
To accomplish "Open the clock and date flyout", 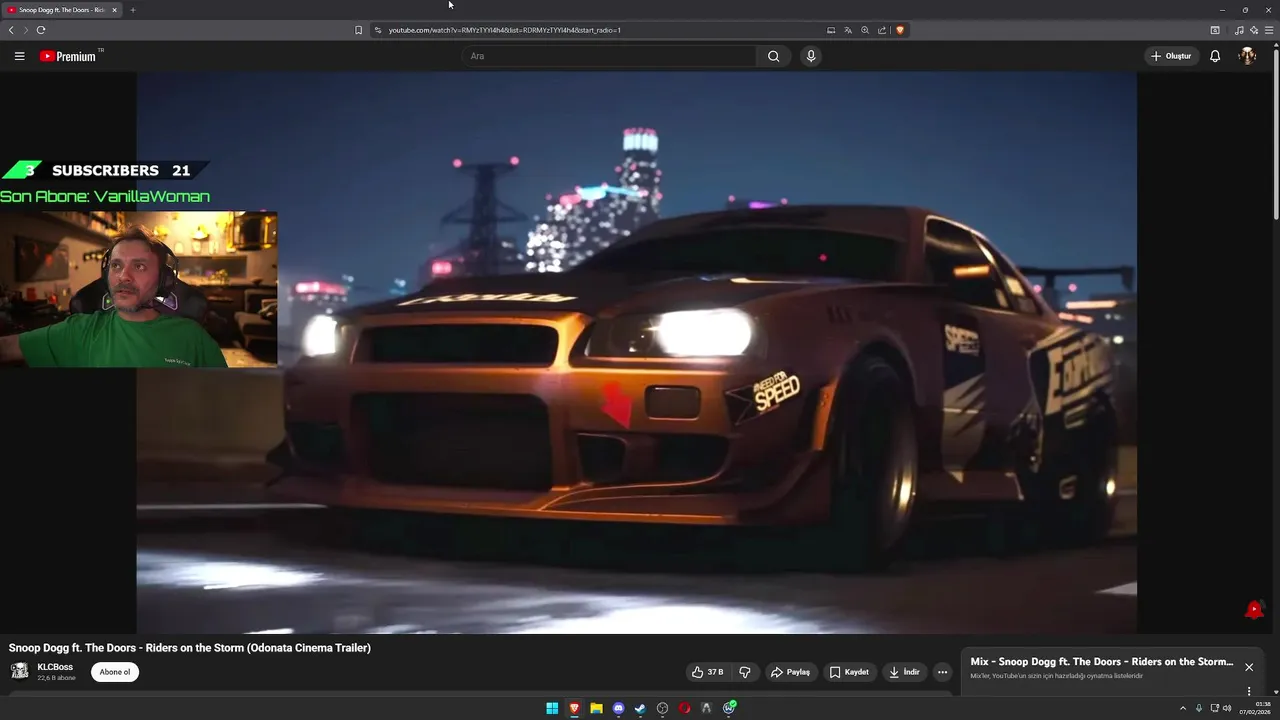I will pyautogui.click(x=1255, y=708).
